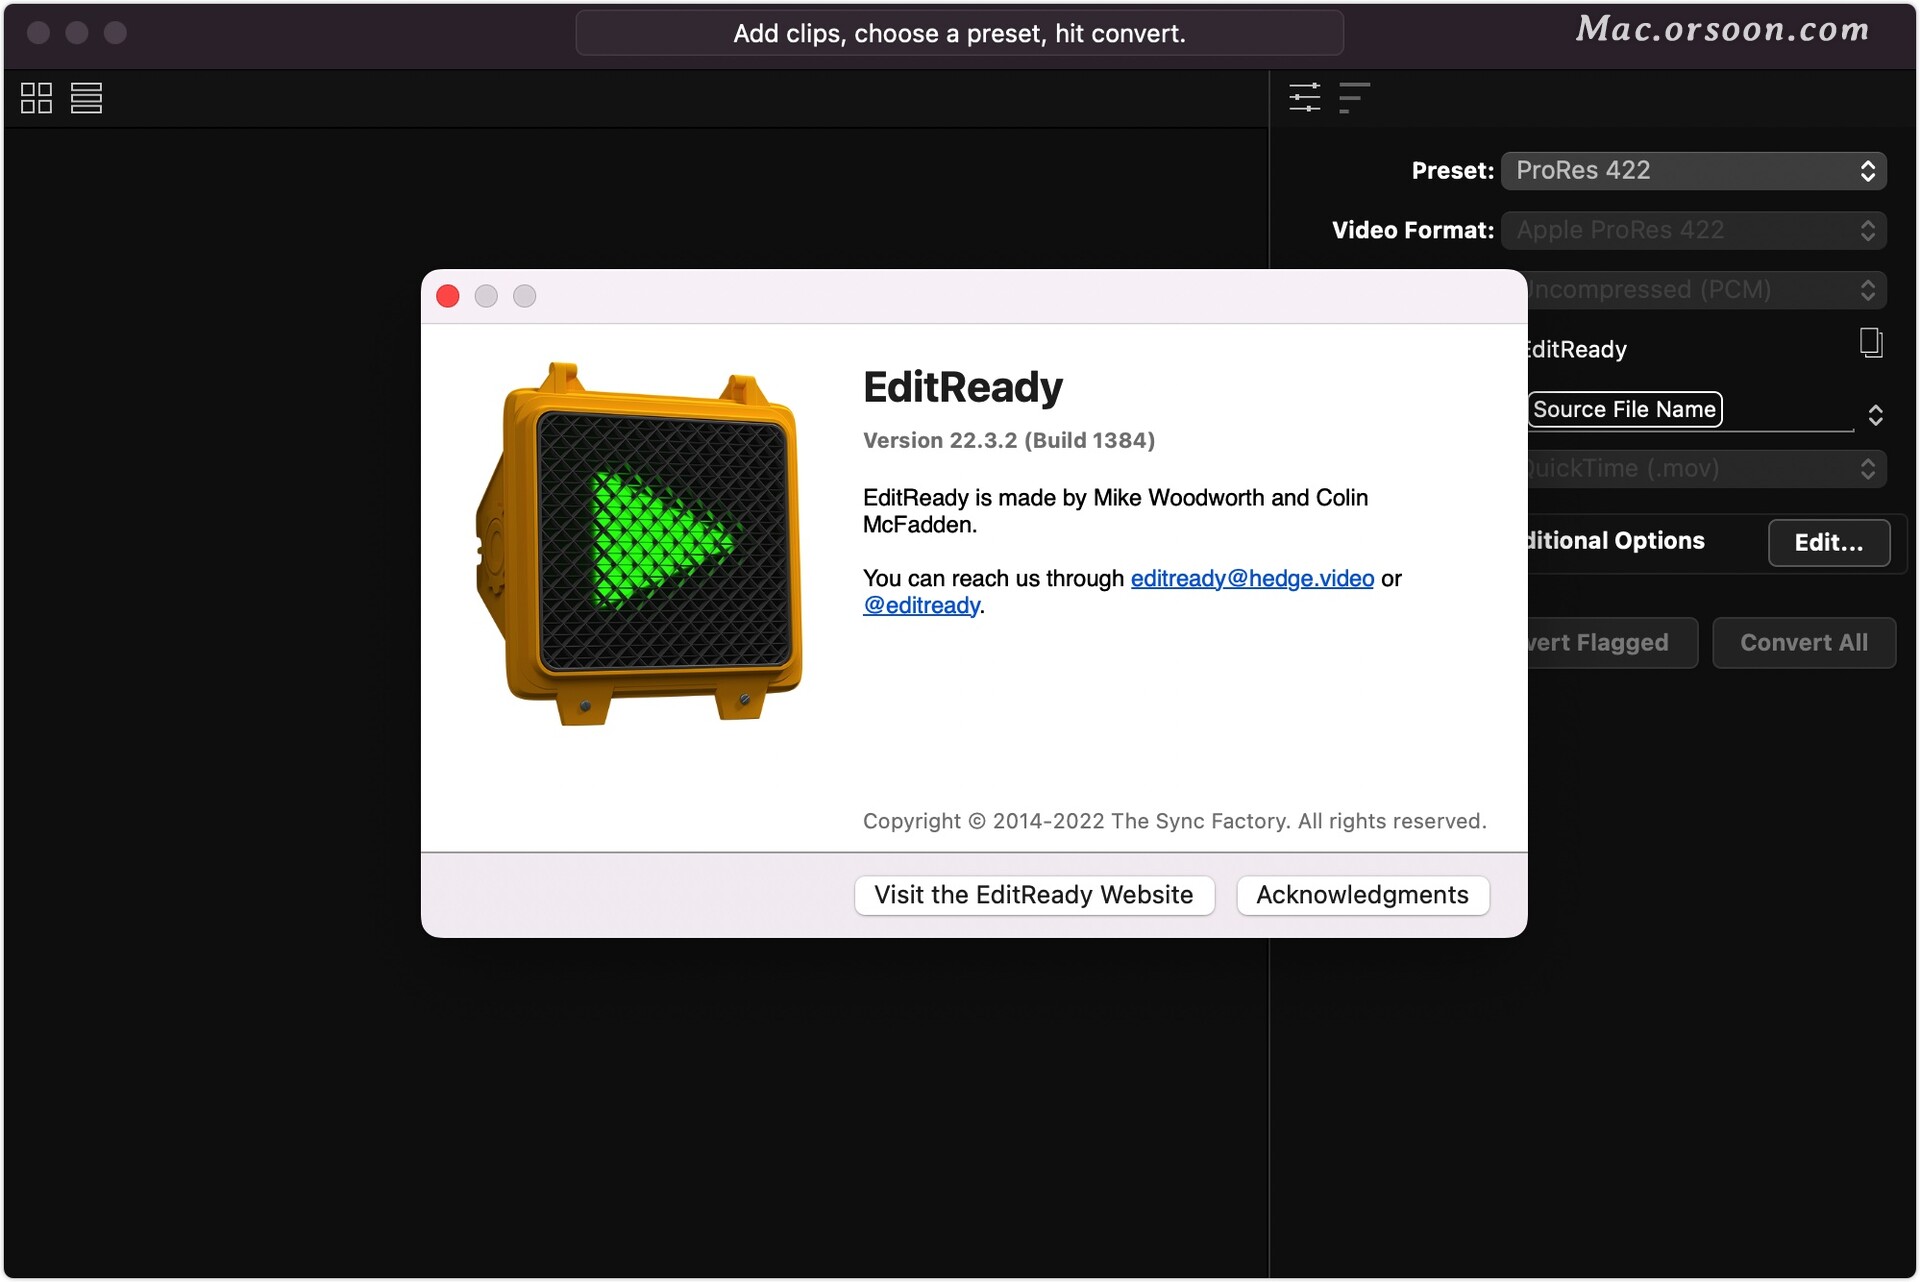This screenshot has height=1282, width=1920.
Task: Toggle the Uncompressed PCM audio setting
Action: point(1694,289)
